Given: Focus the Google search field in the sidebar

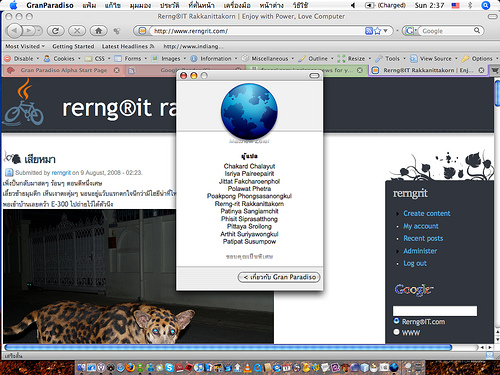Looking at the screenshot, I should pos(435,311).
